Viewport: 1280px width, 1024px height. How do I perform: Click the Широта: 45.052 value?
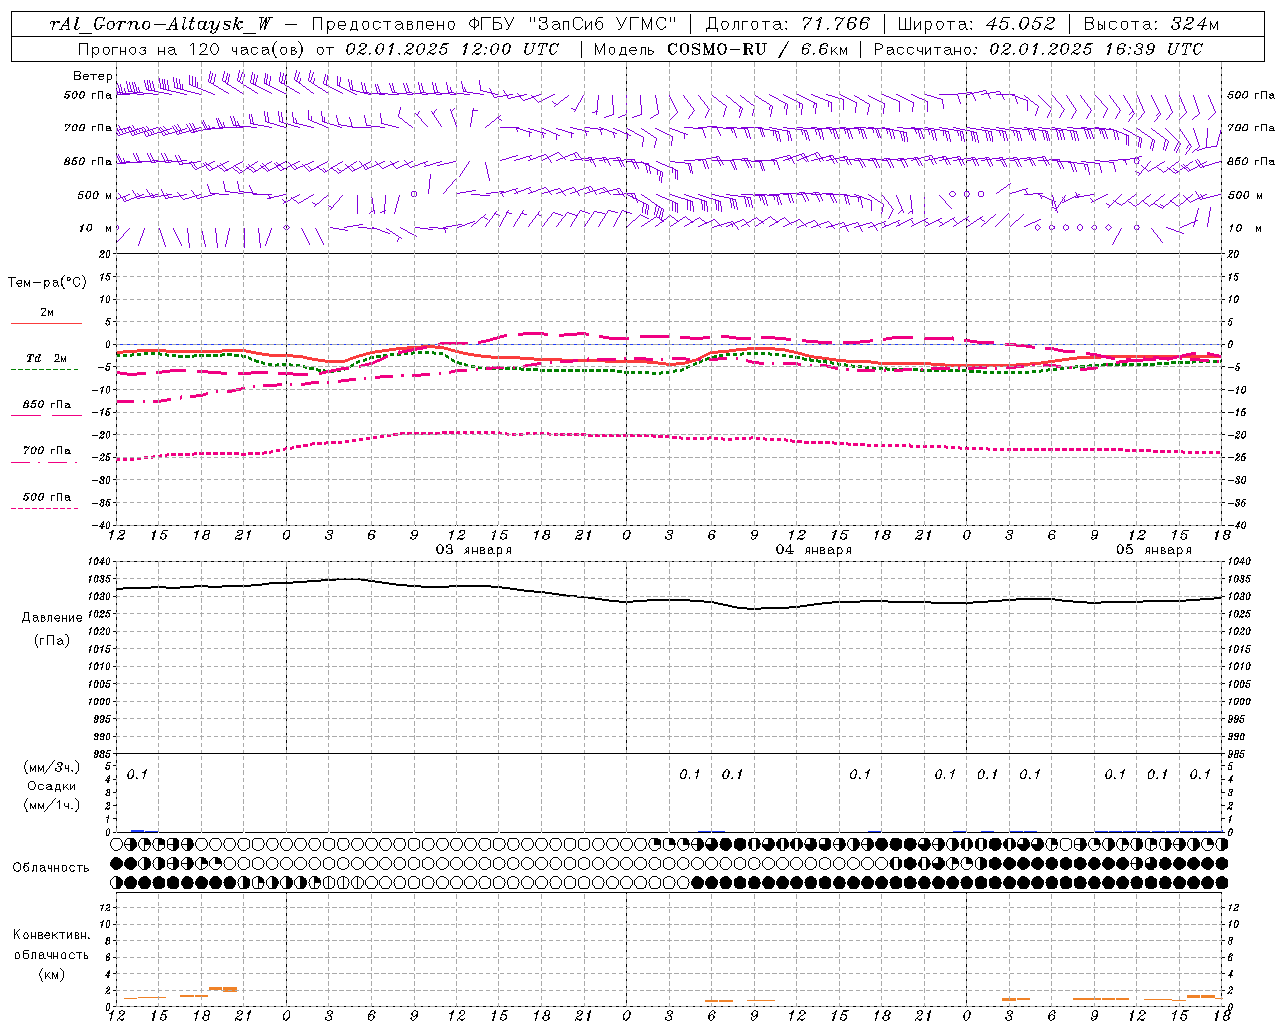coord(976,24)
